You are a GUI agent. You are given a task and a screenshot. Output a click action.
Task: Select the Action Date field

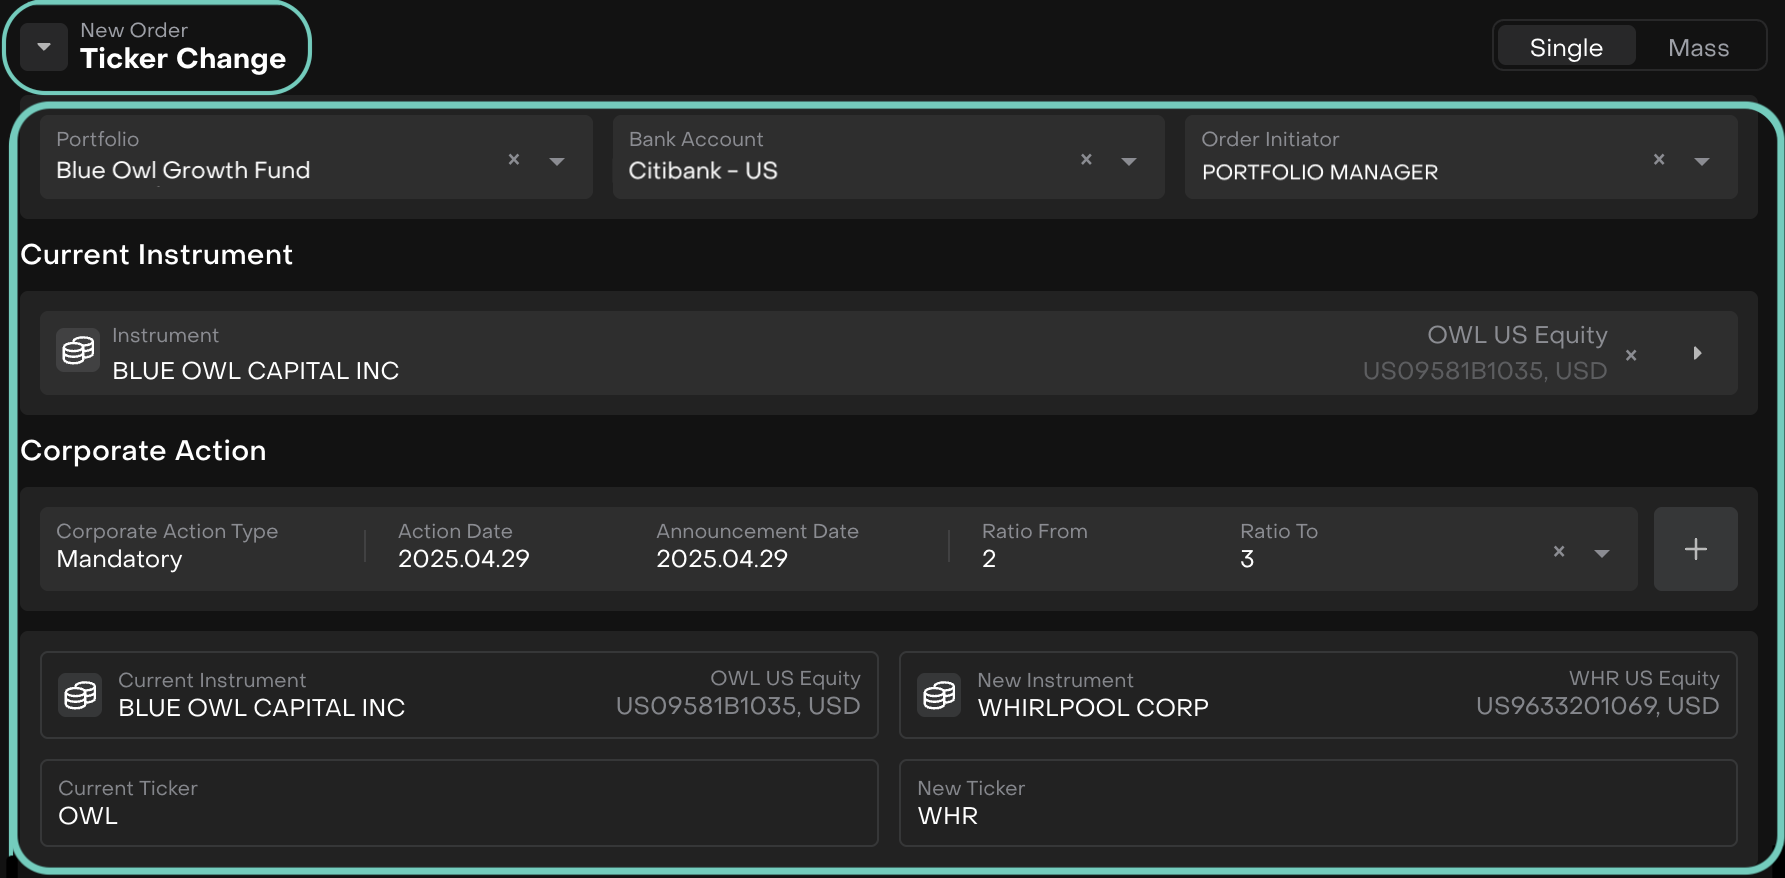point(464,548)
